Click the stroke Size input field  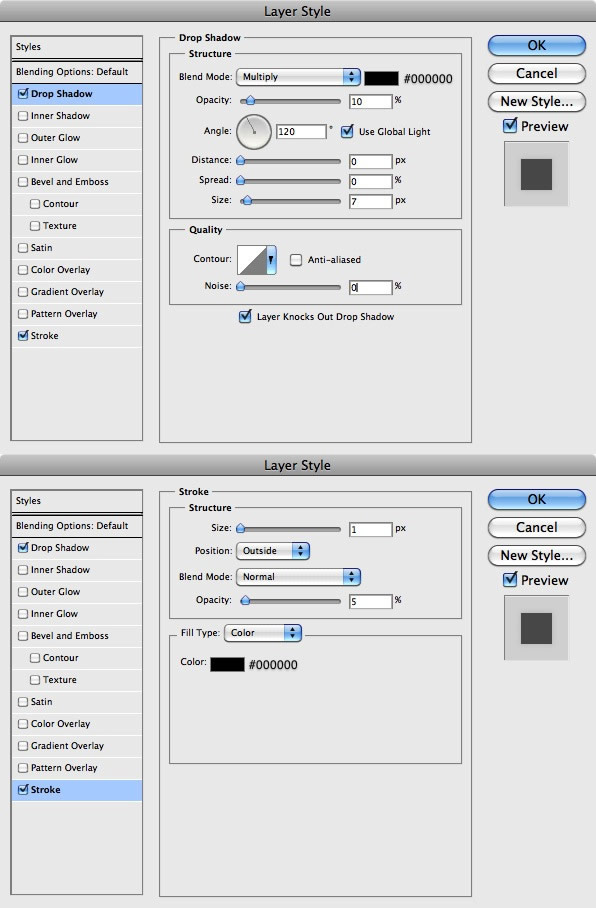point(371,529)
